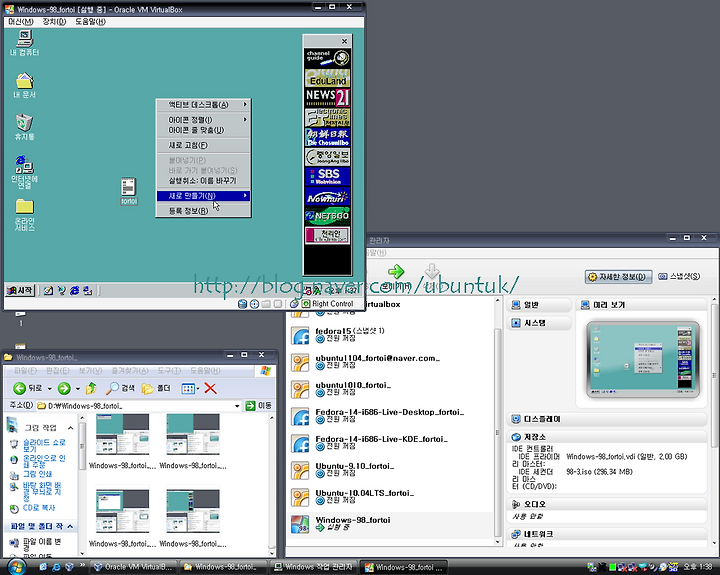Click the Details button in VirtualBox Manager

pos(618,277)
